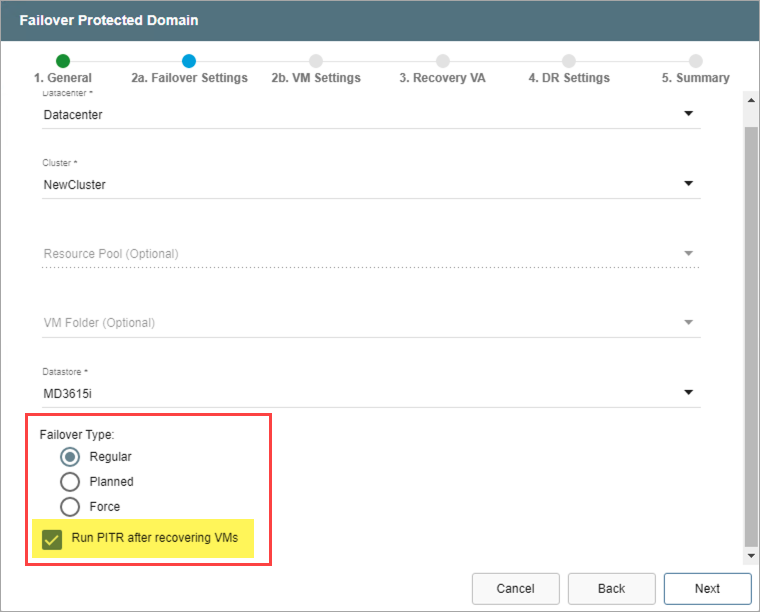Cancel the failover wizard

[515, 588]
